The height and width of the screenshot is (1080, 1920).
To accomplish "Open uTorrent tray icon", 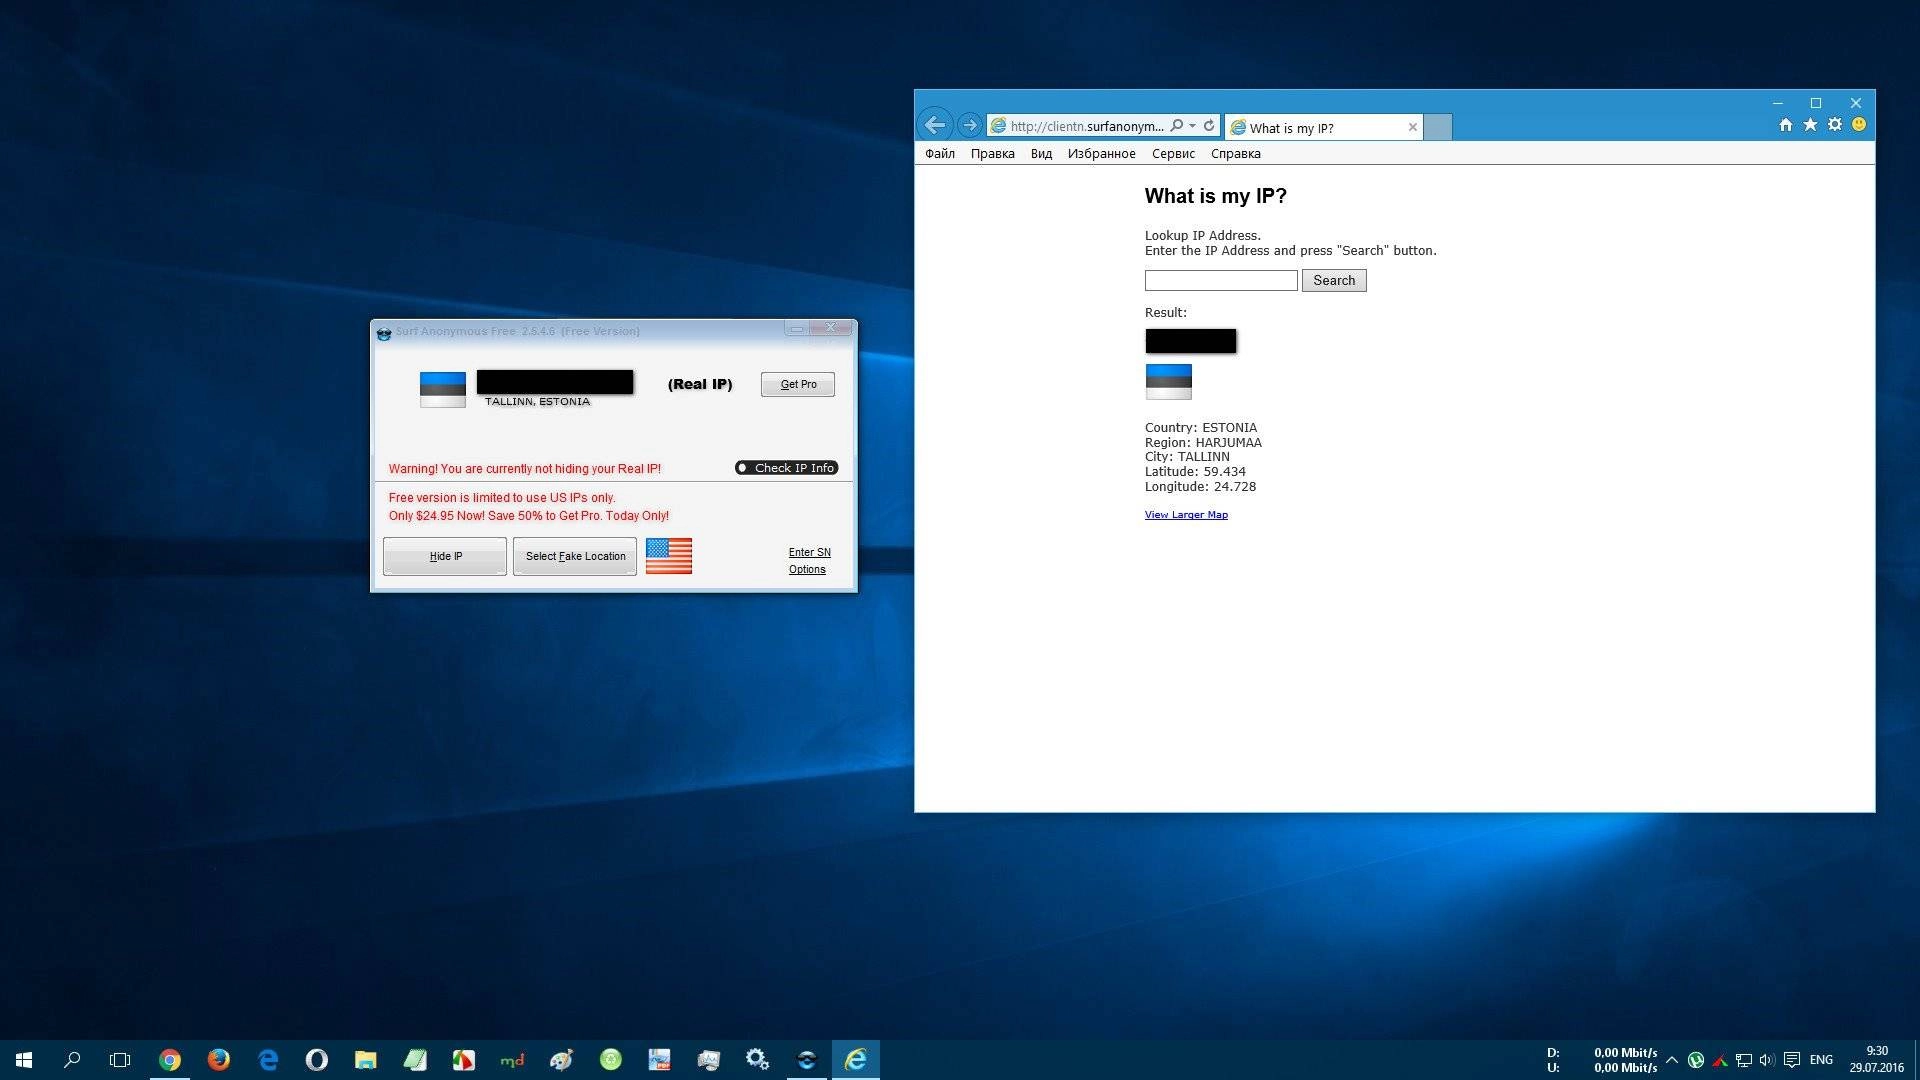I will pos(1696,1059).
